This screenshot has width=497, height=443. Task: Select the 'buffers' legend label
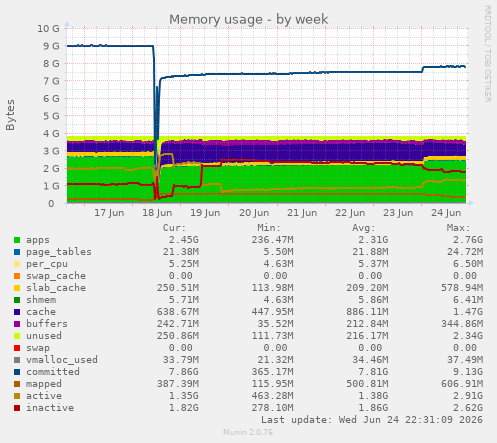[x=47, y=324]
